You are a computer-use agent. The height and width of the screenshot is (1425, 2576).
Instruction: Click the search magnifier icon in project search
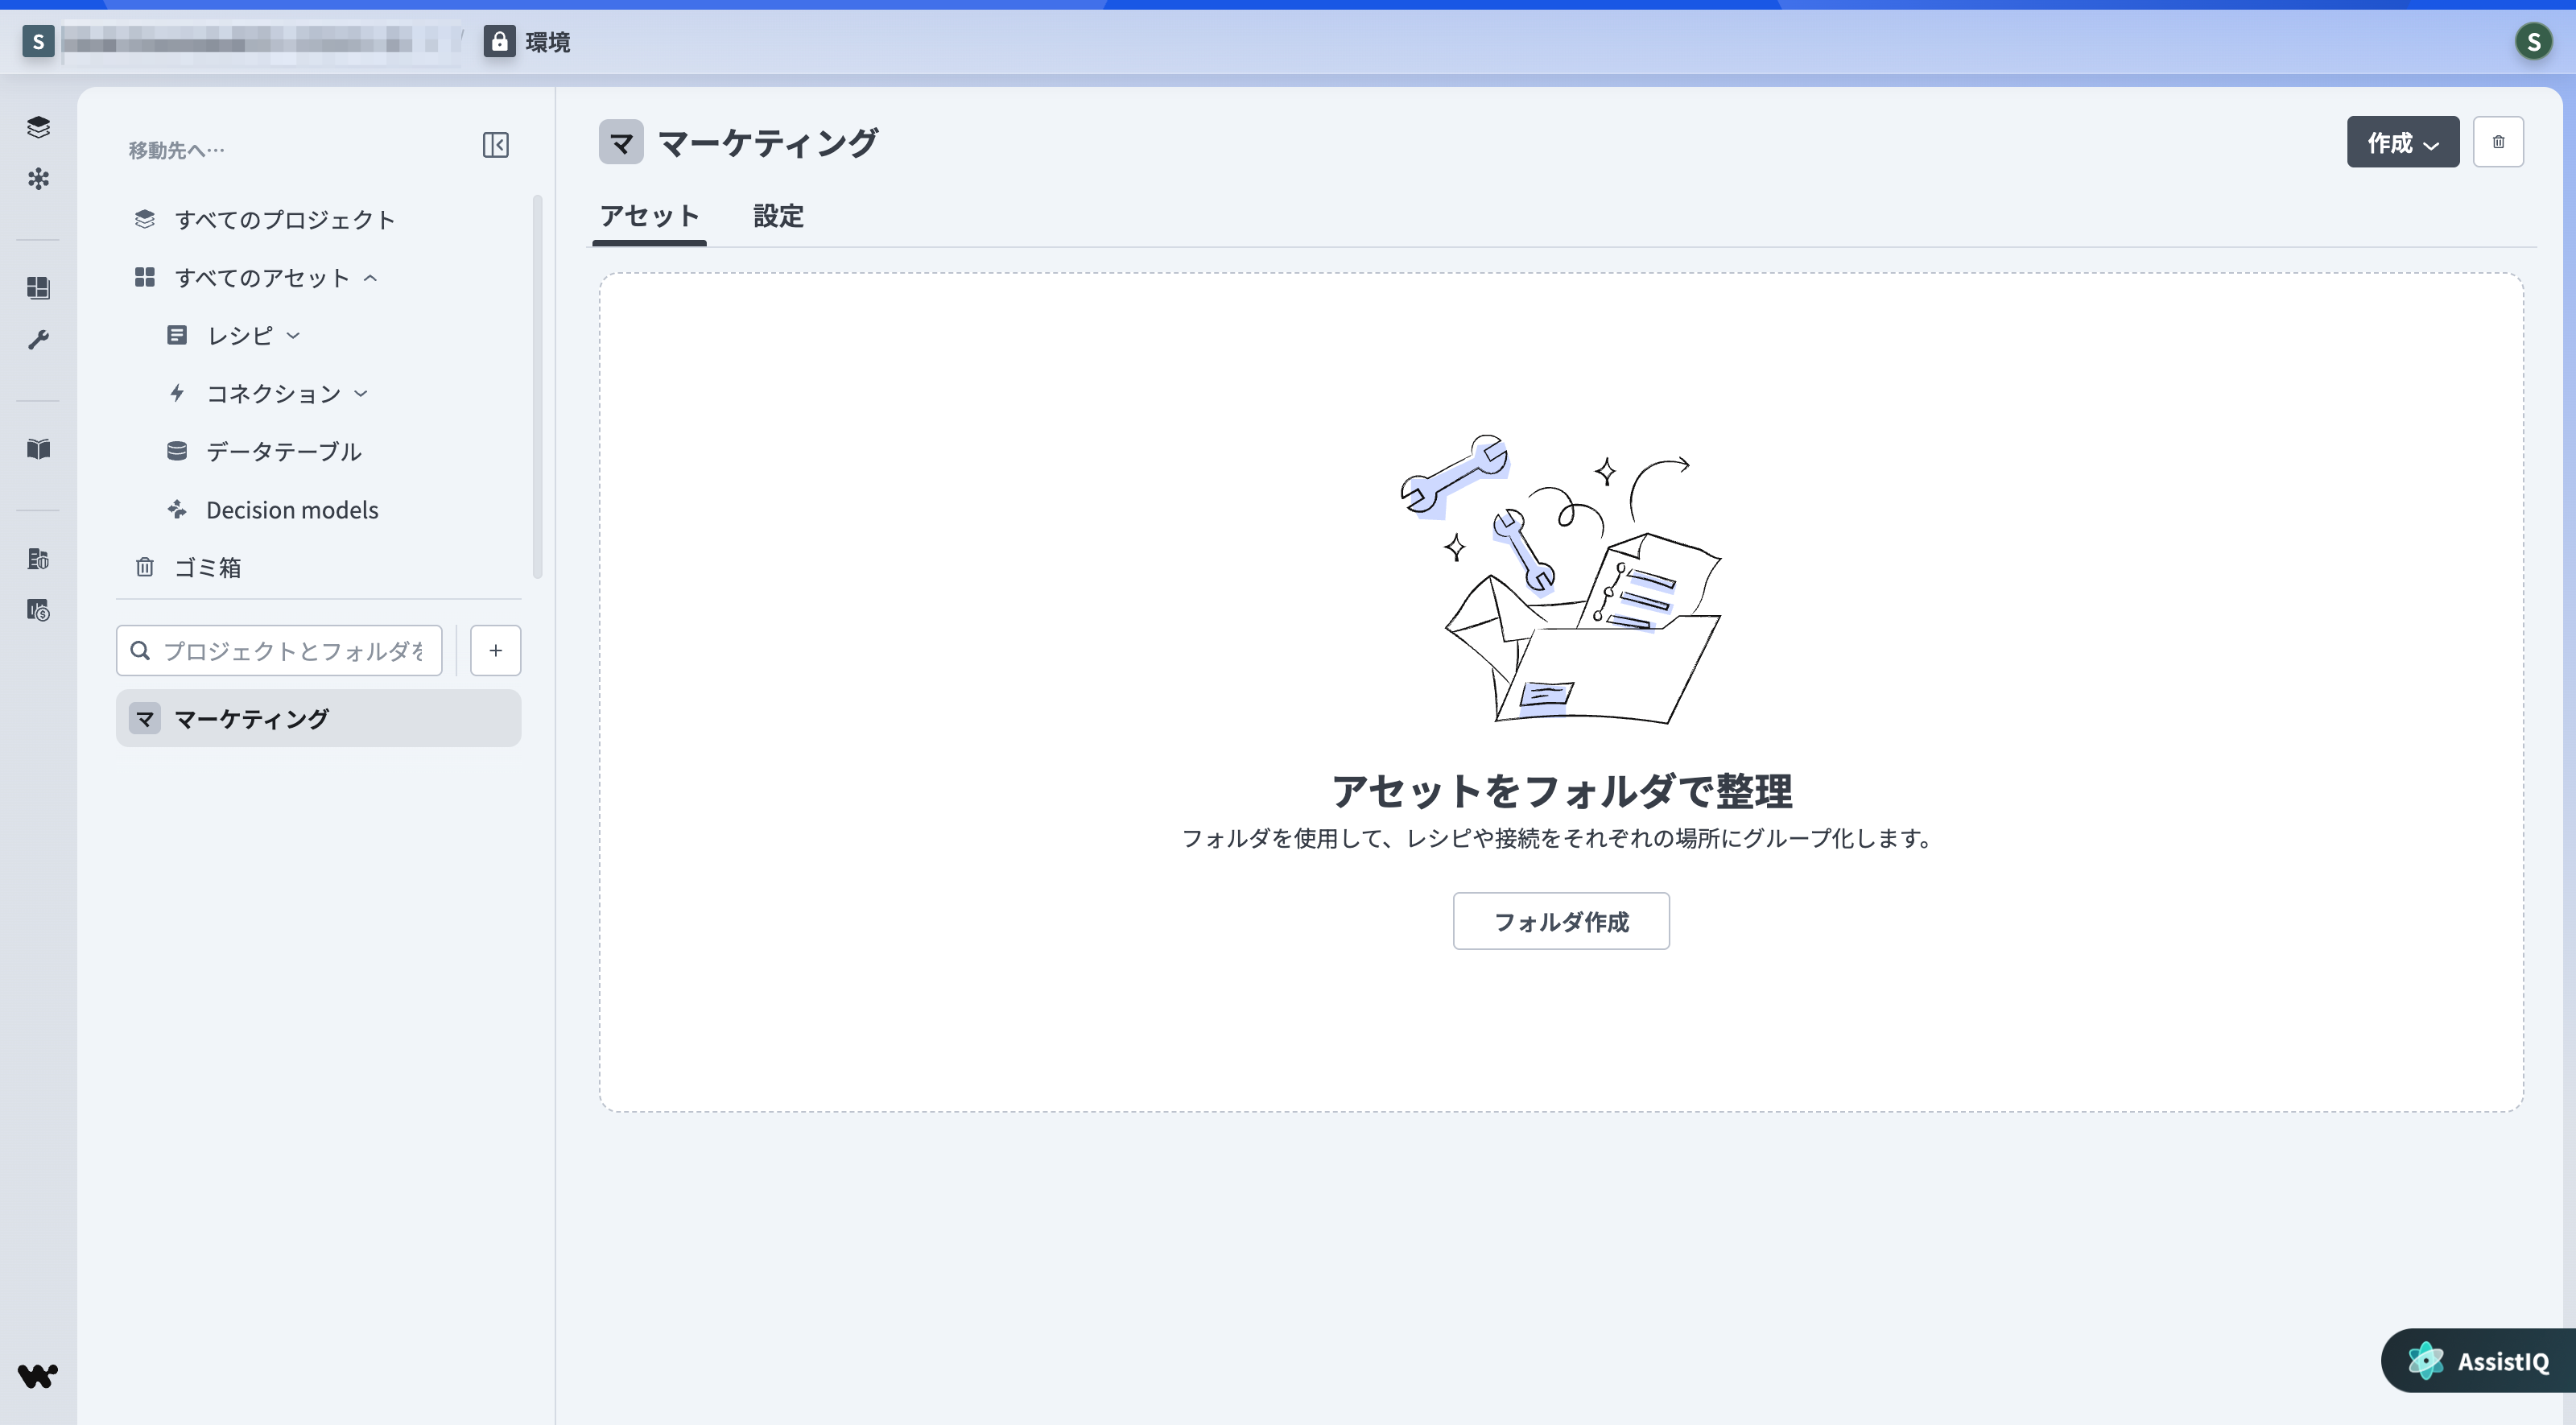coord(141,651)
